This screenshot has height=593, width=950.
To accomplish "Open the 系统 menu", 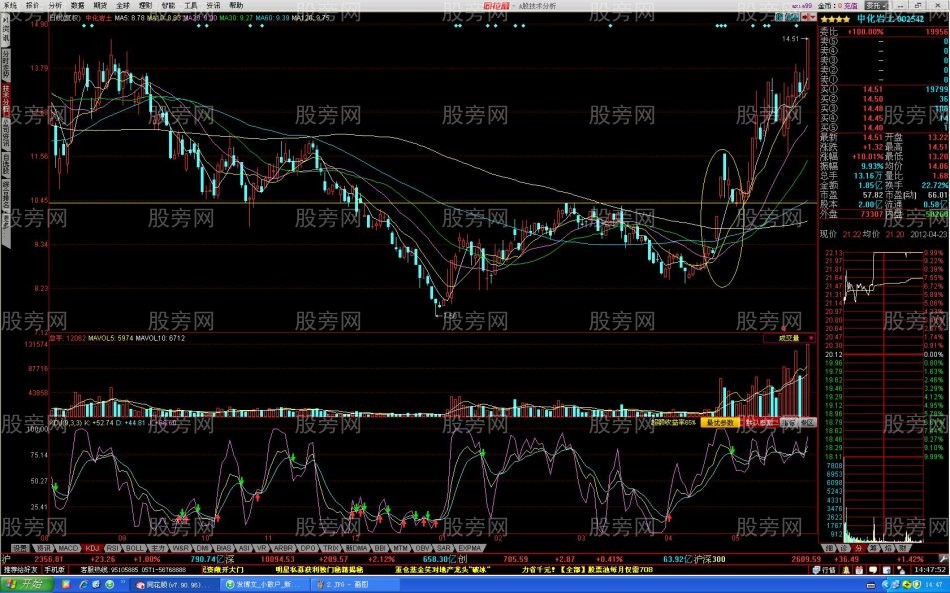I will tap(10, 5).
